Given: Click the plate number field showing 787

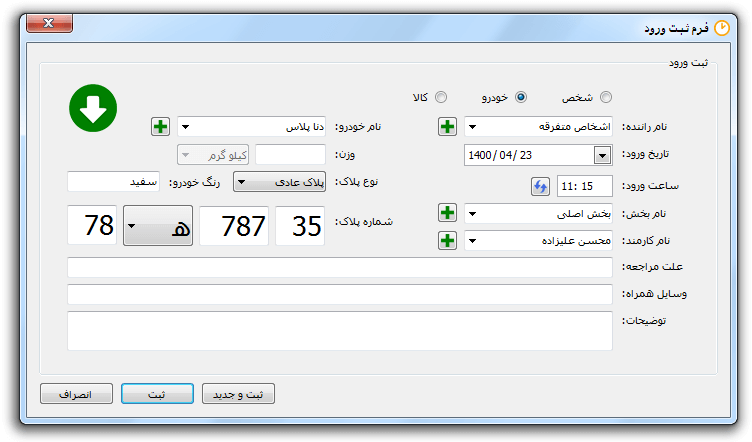Looking at the screenshot, I should pos(234,226).
